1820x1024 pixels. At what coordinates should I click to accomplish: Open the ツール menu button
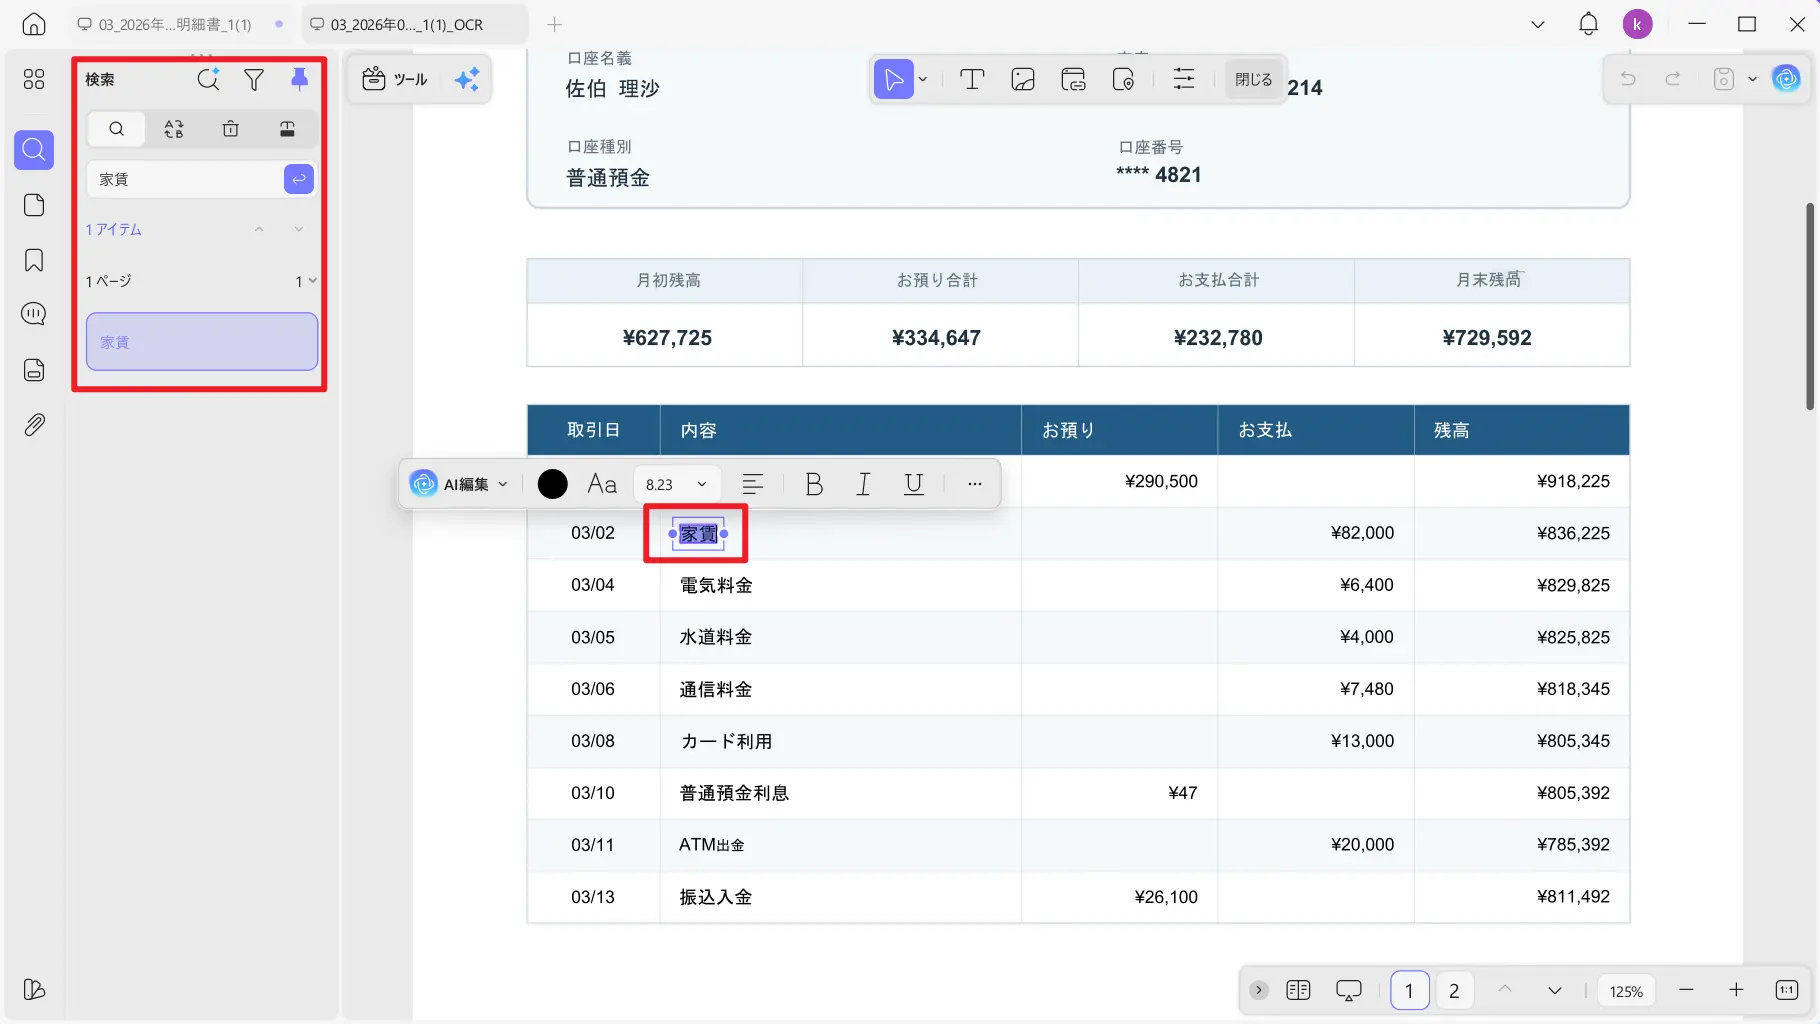[x=395, y=79]
